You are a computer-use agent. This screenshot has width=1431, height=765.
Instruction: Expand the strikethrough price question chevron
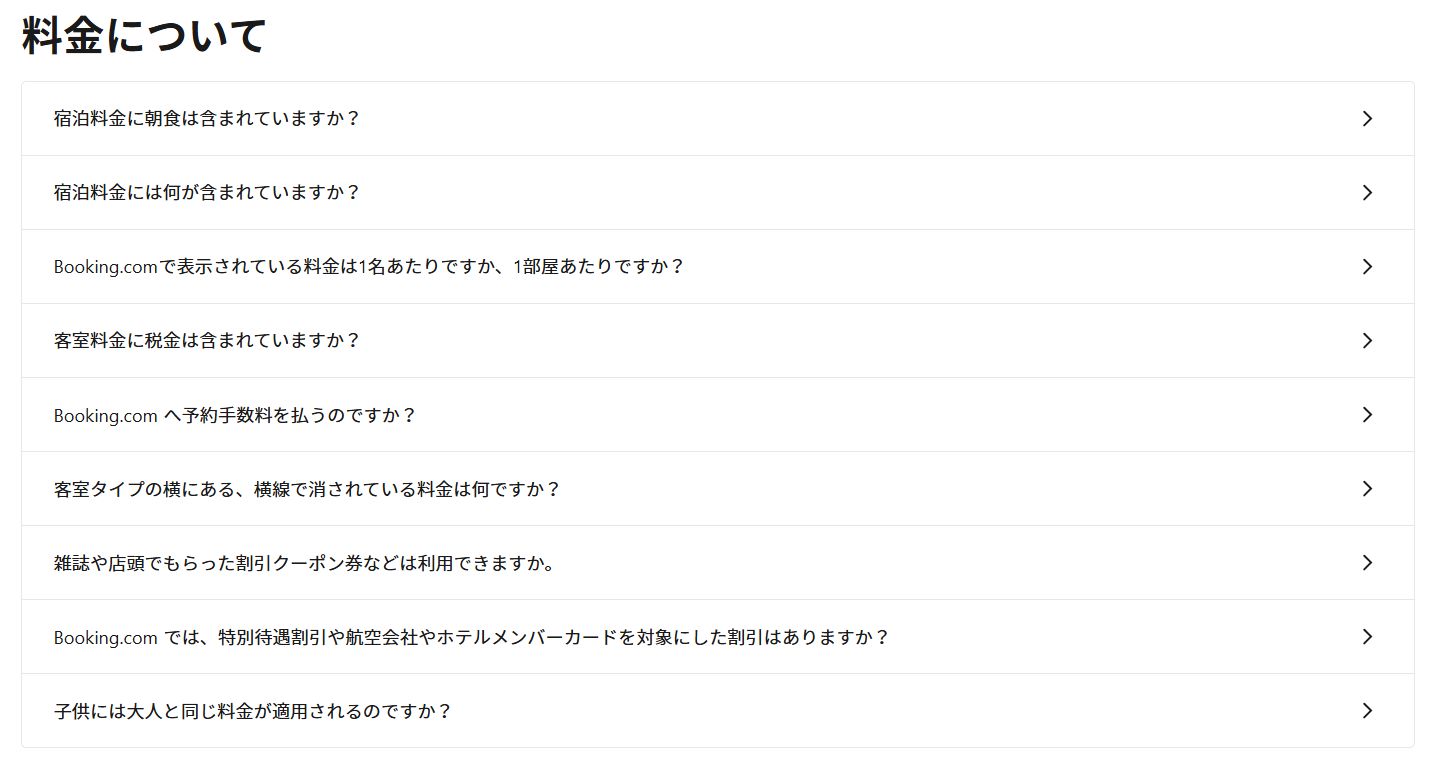(1367, 488)
